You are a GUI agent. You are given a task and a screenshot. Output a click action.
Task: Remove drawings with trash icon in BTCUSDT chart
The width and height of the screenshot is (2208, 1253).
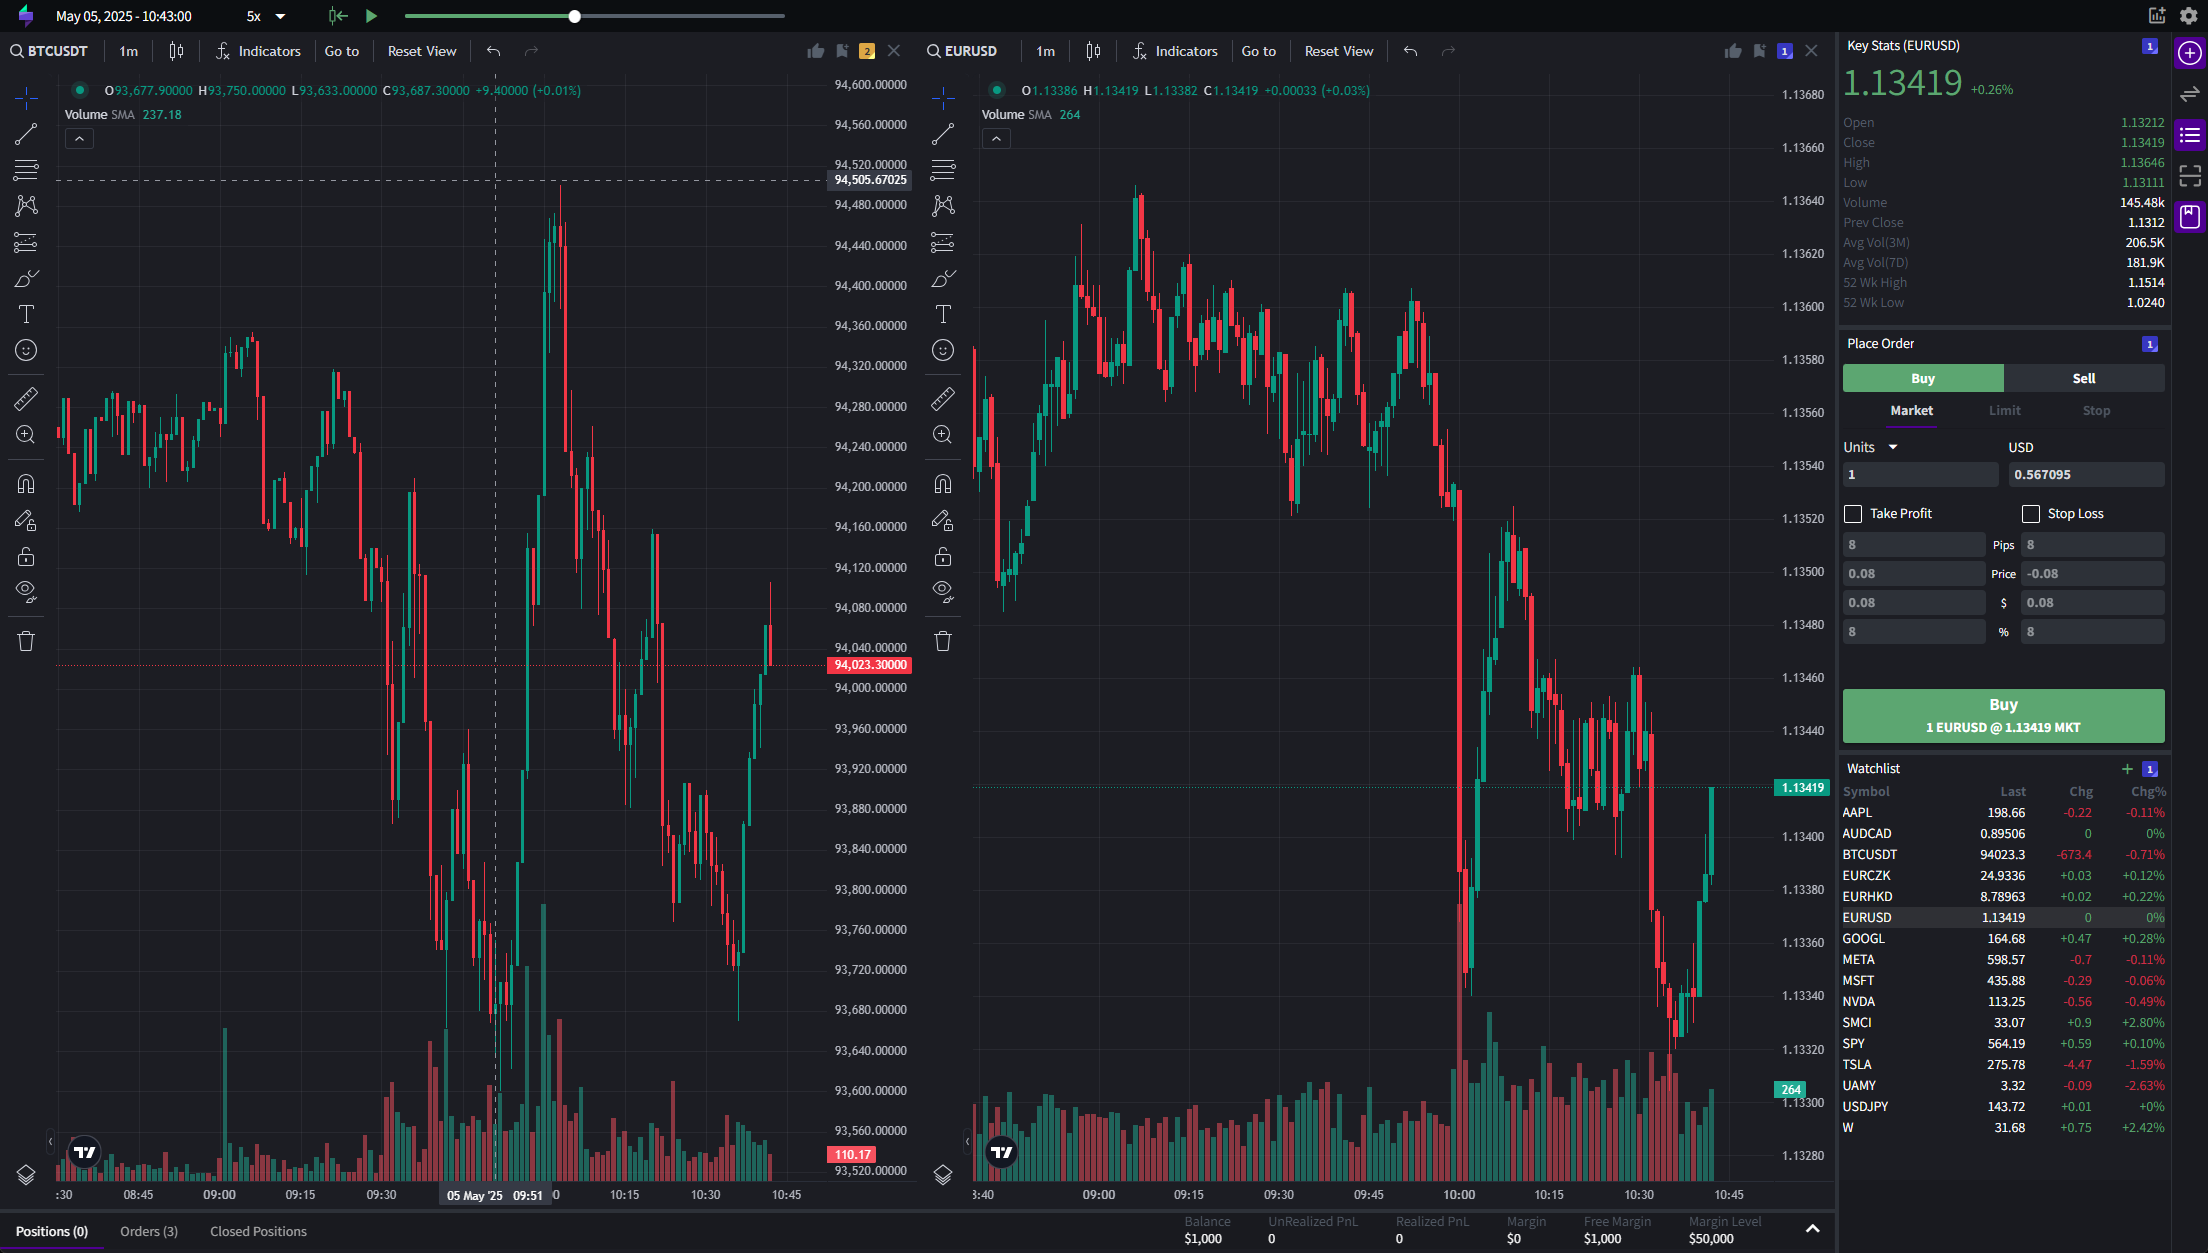tap(26, 641)
